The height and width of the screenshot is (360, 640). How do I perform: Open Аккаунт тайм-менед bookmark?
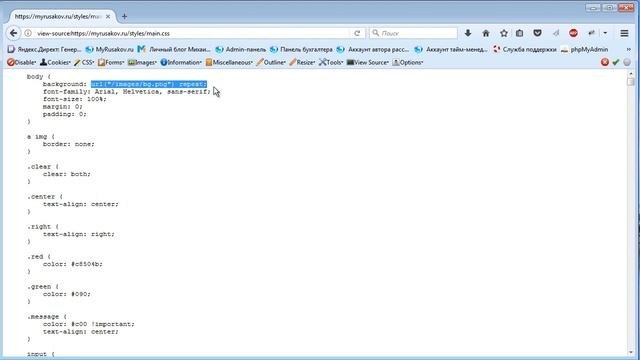[451, 49]
